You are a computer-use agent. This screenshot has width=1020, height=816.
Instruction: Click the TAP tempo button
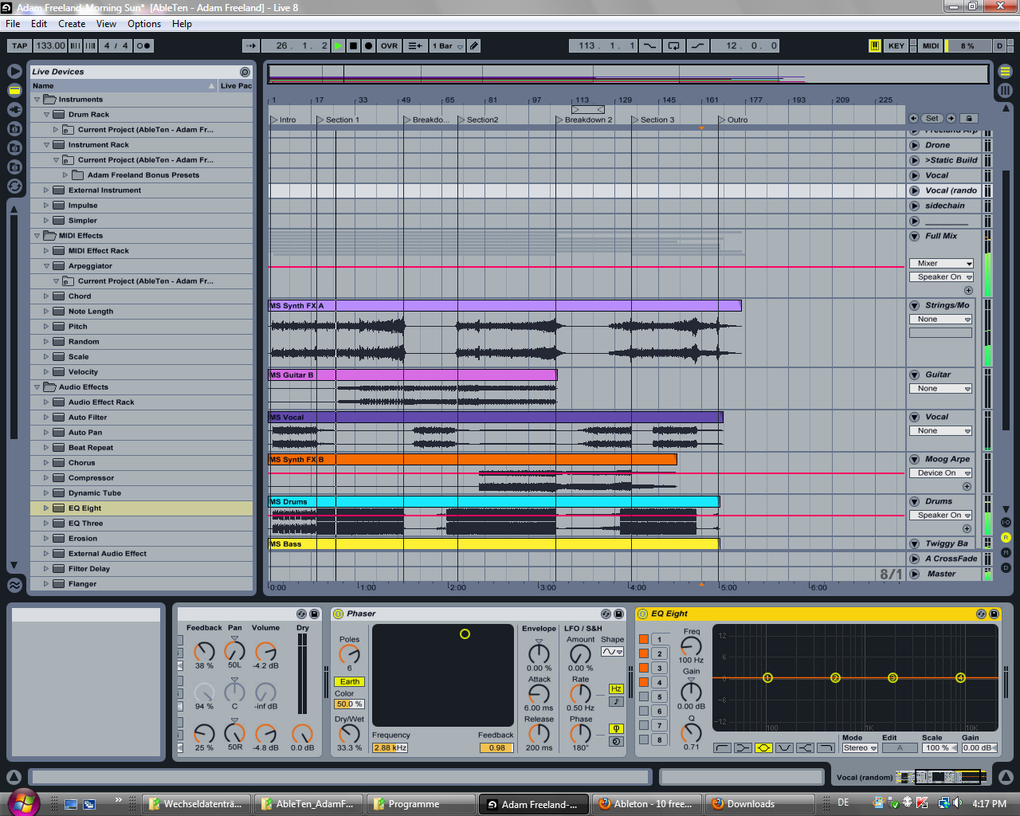coord(19,46)
